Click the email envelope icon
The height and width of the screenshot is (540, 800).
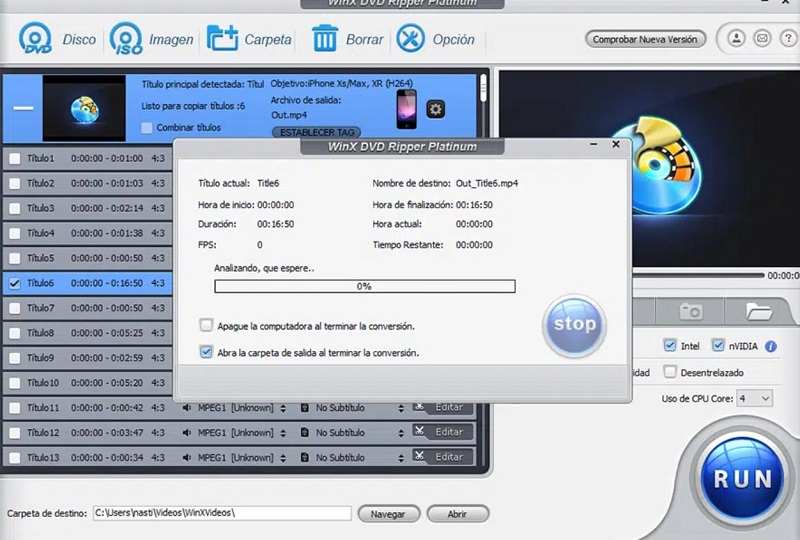coord(762,38)
